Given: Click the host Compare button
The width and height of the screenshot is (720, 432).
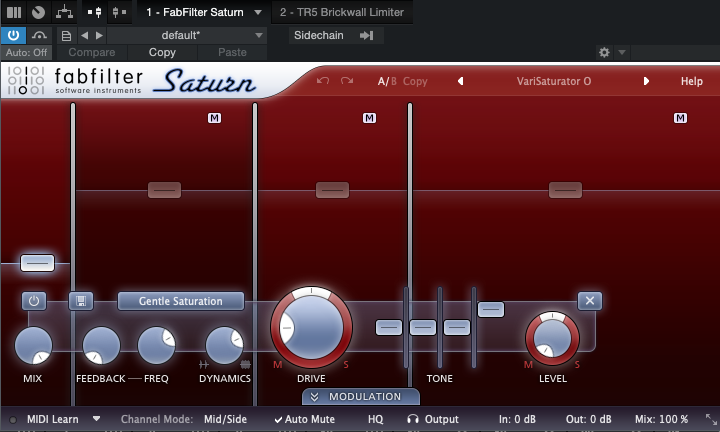Looking at the screenshot, I should (92, 52).
